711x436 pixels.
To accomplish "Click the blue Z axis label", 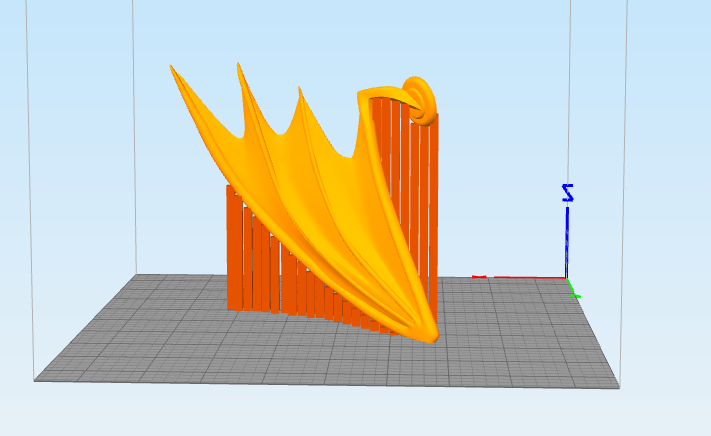I will tap(568, 193).
